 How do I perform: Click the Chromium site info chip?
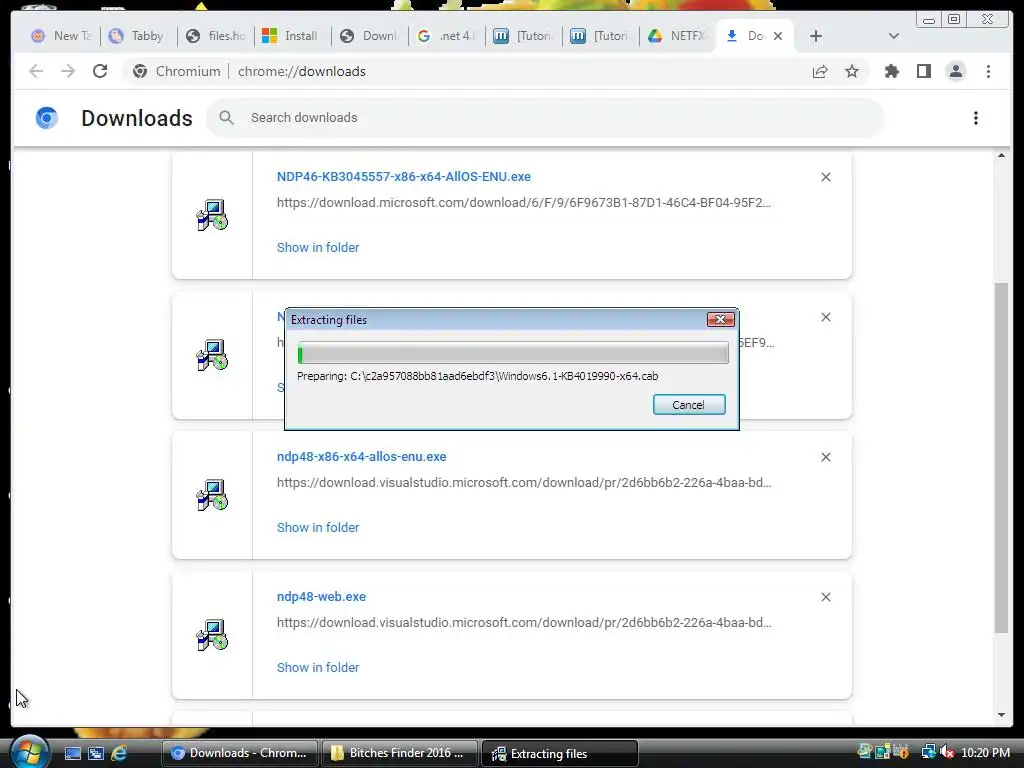point(176,71)
